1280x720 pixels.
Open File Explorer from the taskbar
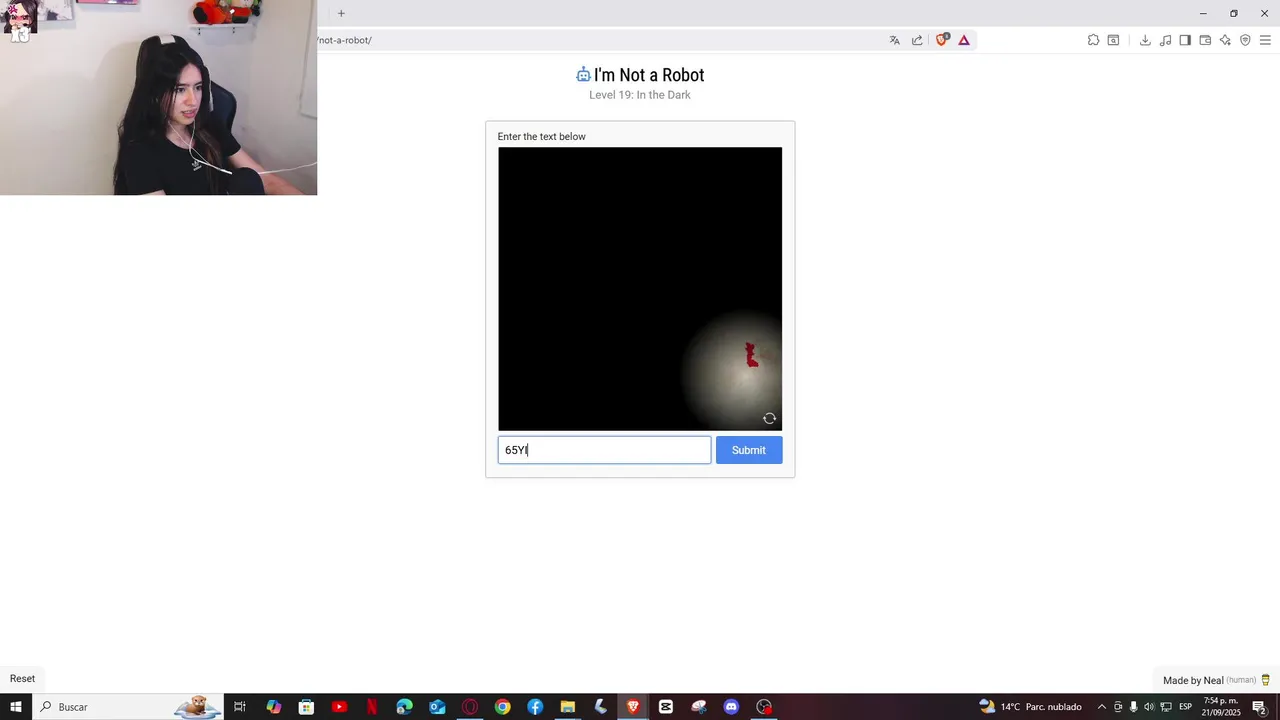coord(567,707)
